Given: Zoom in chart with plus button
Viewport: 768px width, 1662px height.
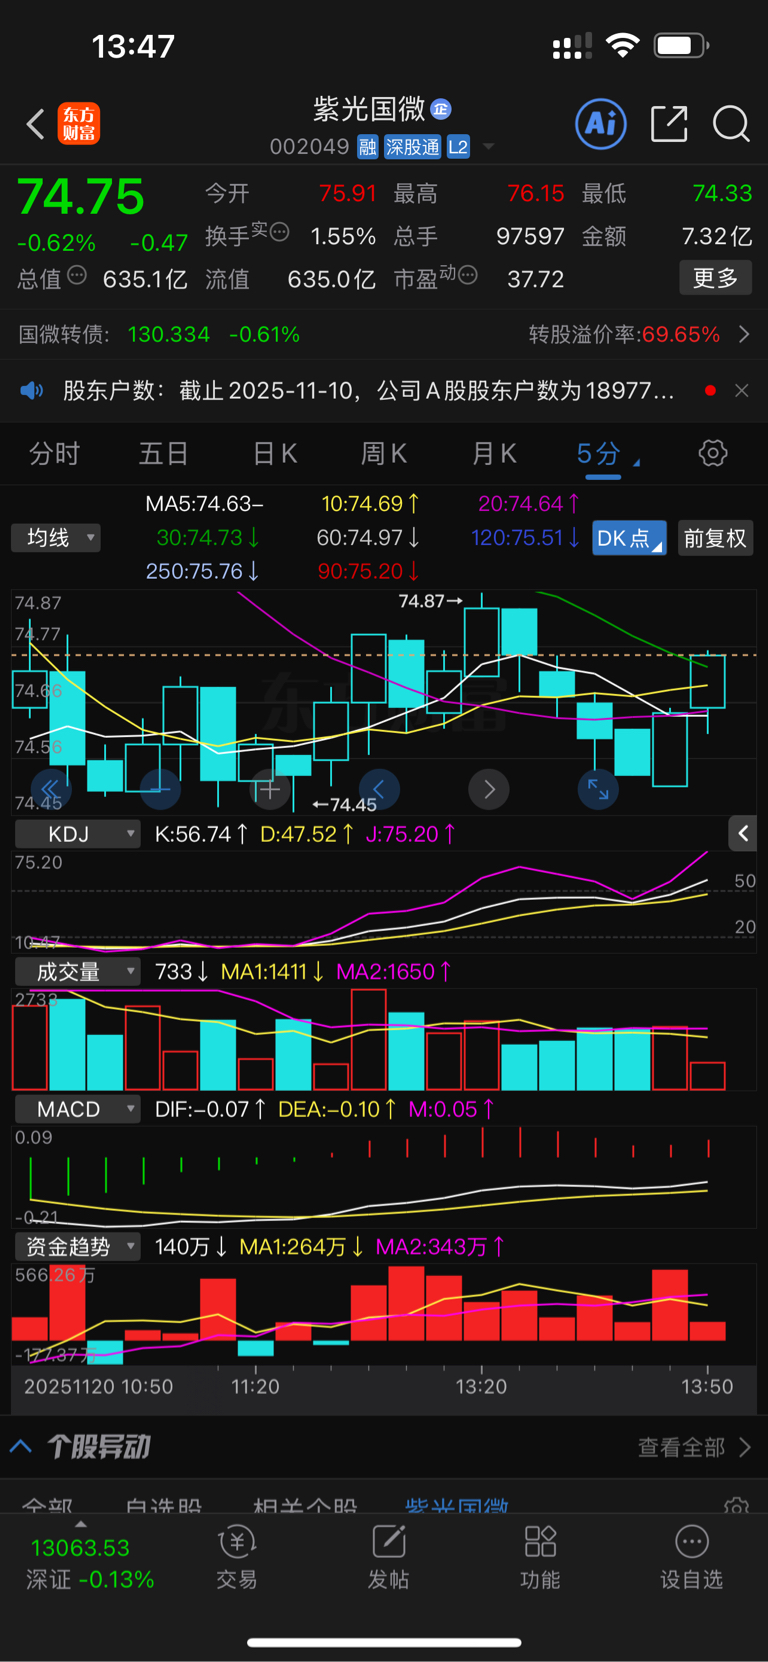Looking at the screenshot, I should click(270, 789).
